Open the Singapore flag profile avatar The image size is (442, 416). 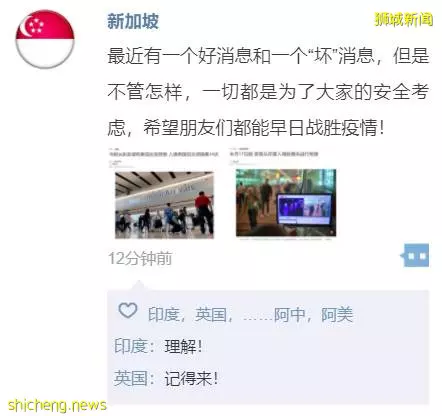pyautogui.click(x=45, y=39)
